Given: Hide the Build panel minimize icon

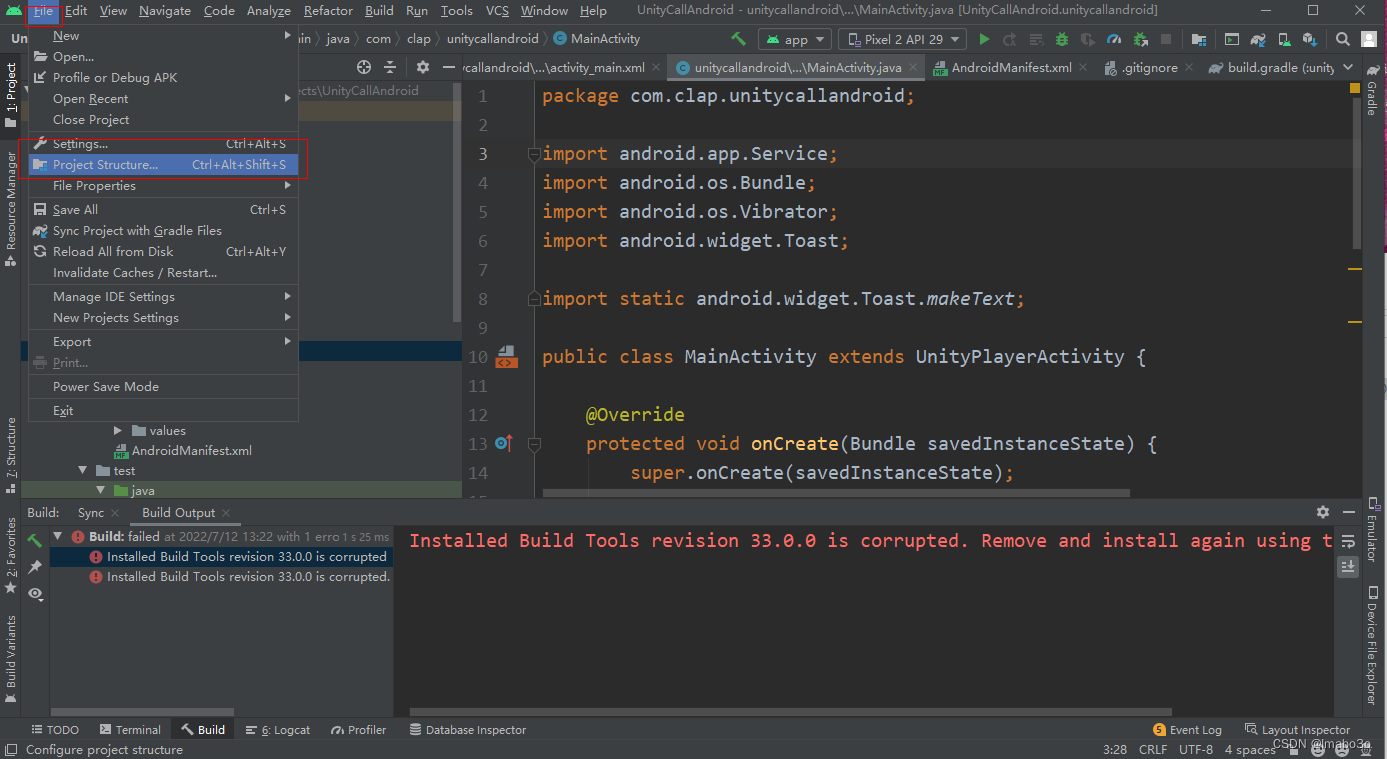Looking at the screenshot, I should pos(1348,512).
